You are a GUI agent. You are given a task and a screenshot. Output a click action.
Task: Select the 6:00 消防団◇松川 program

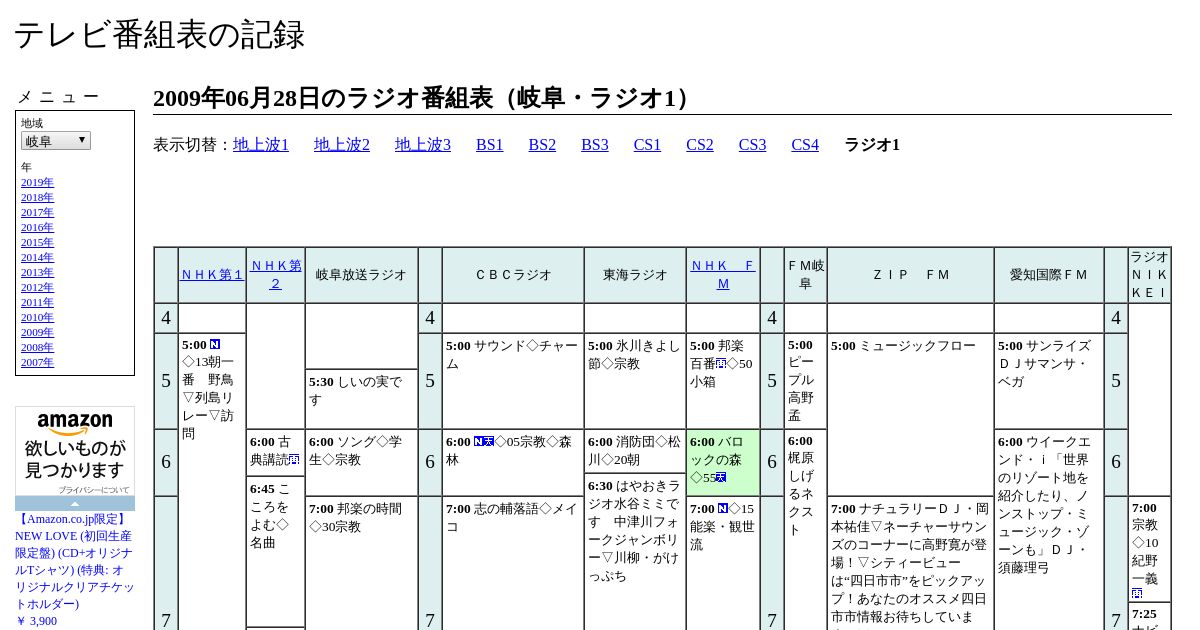pos(635,451)
